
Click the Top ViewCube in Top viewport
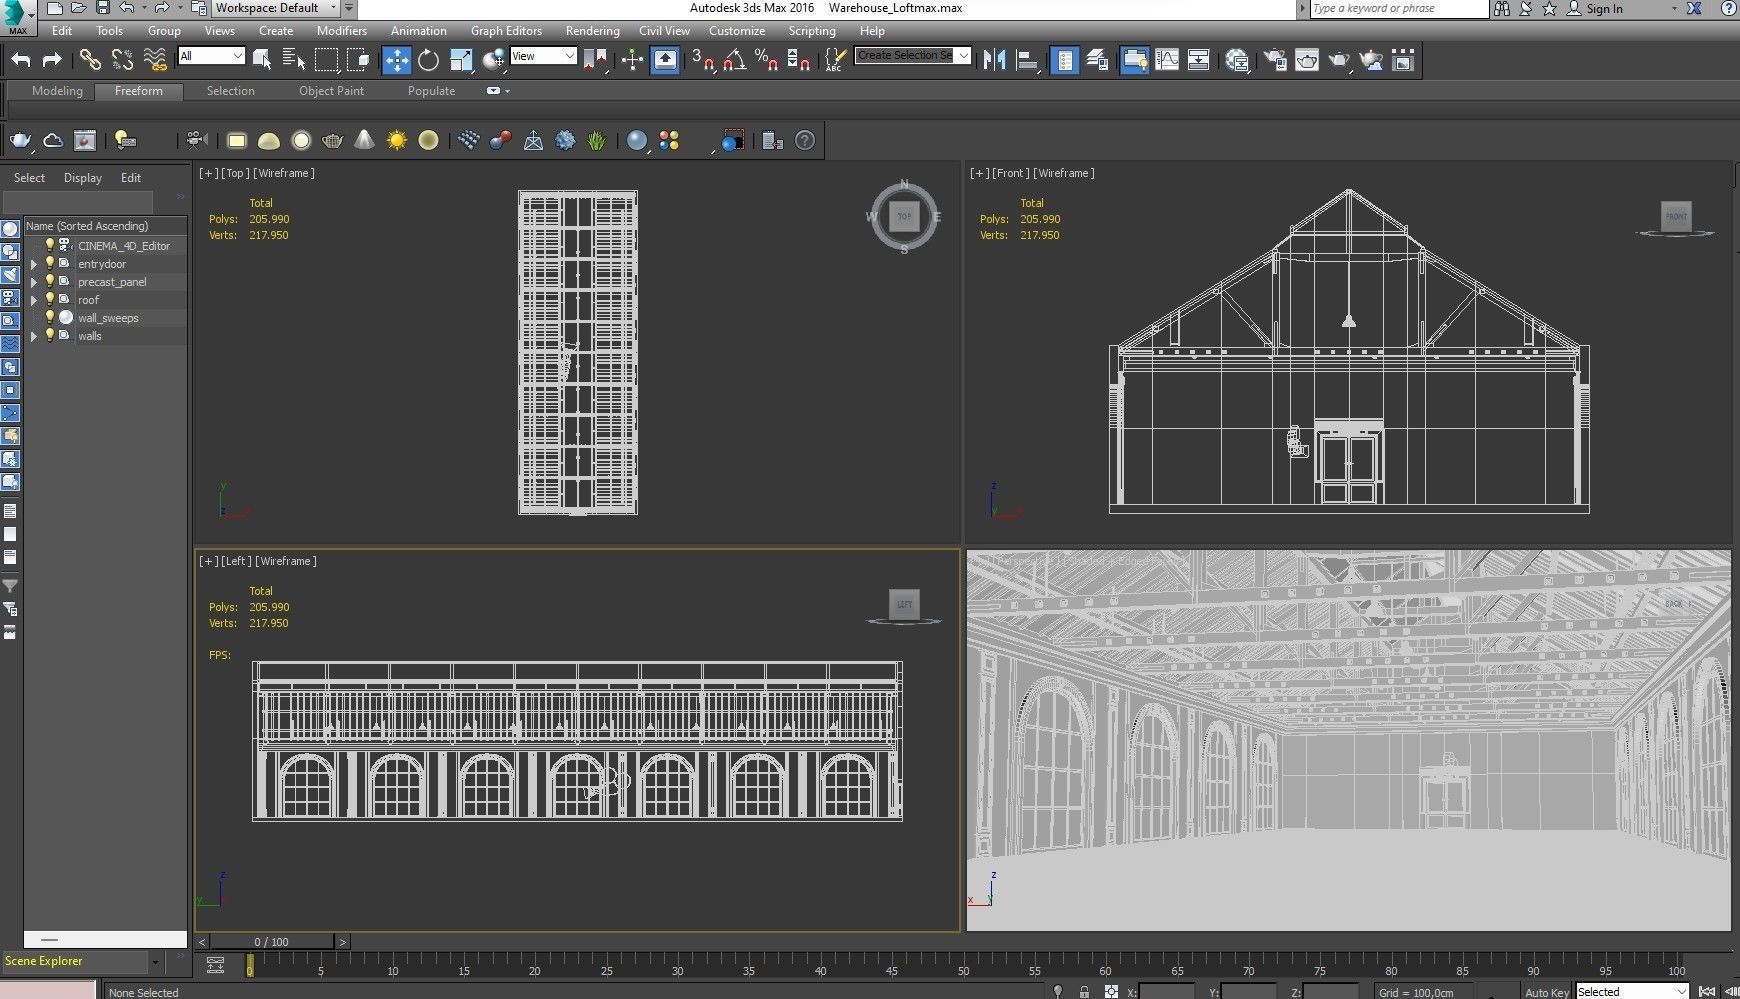[904, 216]
